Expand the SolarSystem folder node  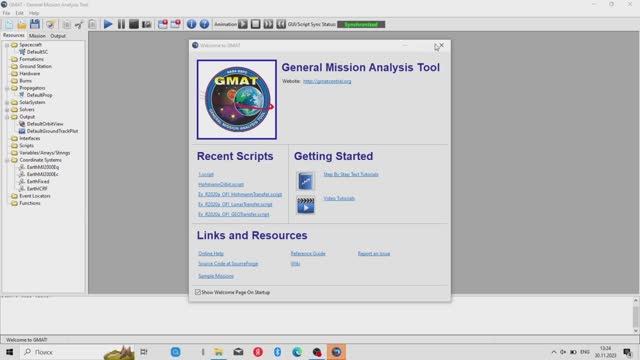pos(7,102)
